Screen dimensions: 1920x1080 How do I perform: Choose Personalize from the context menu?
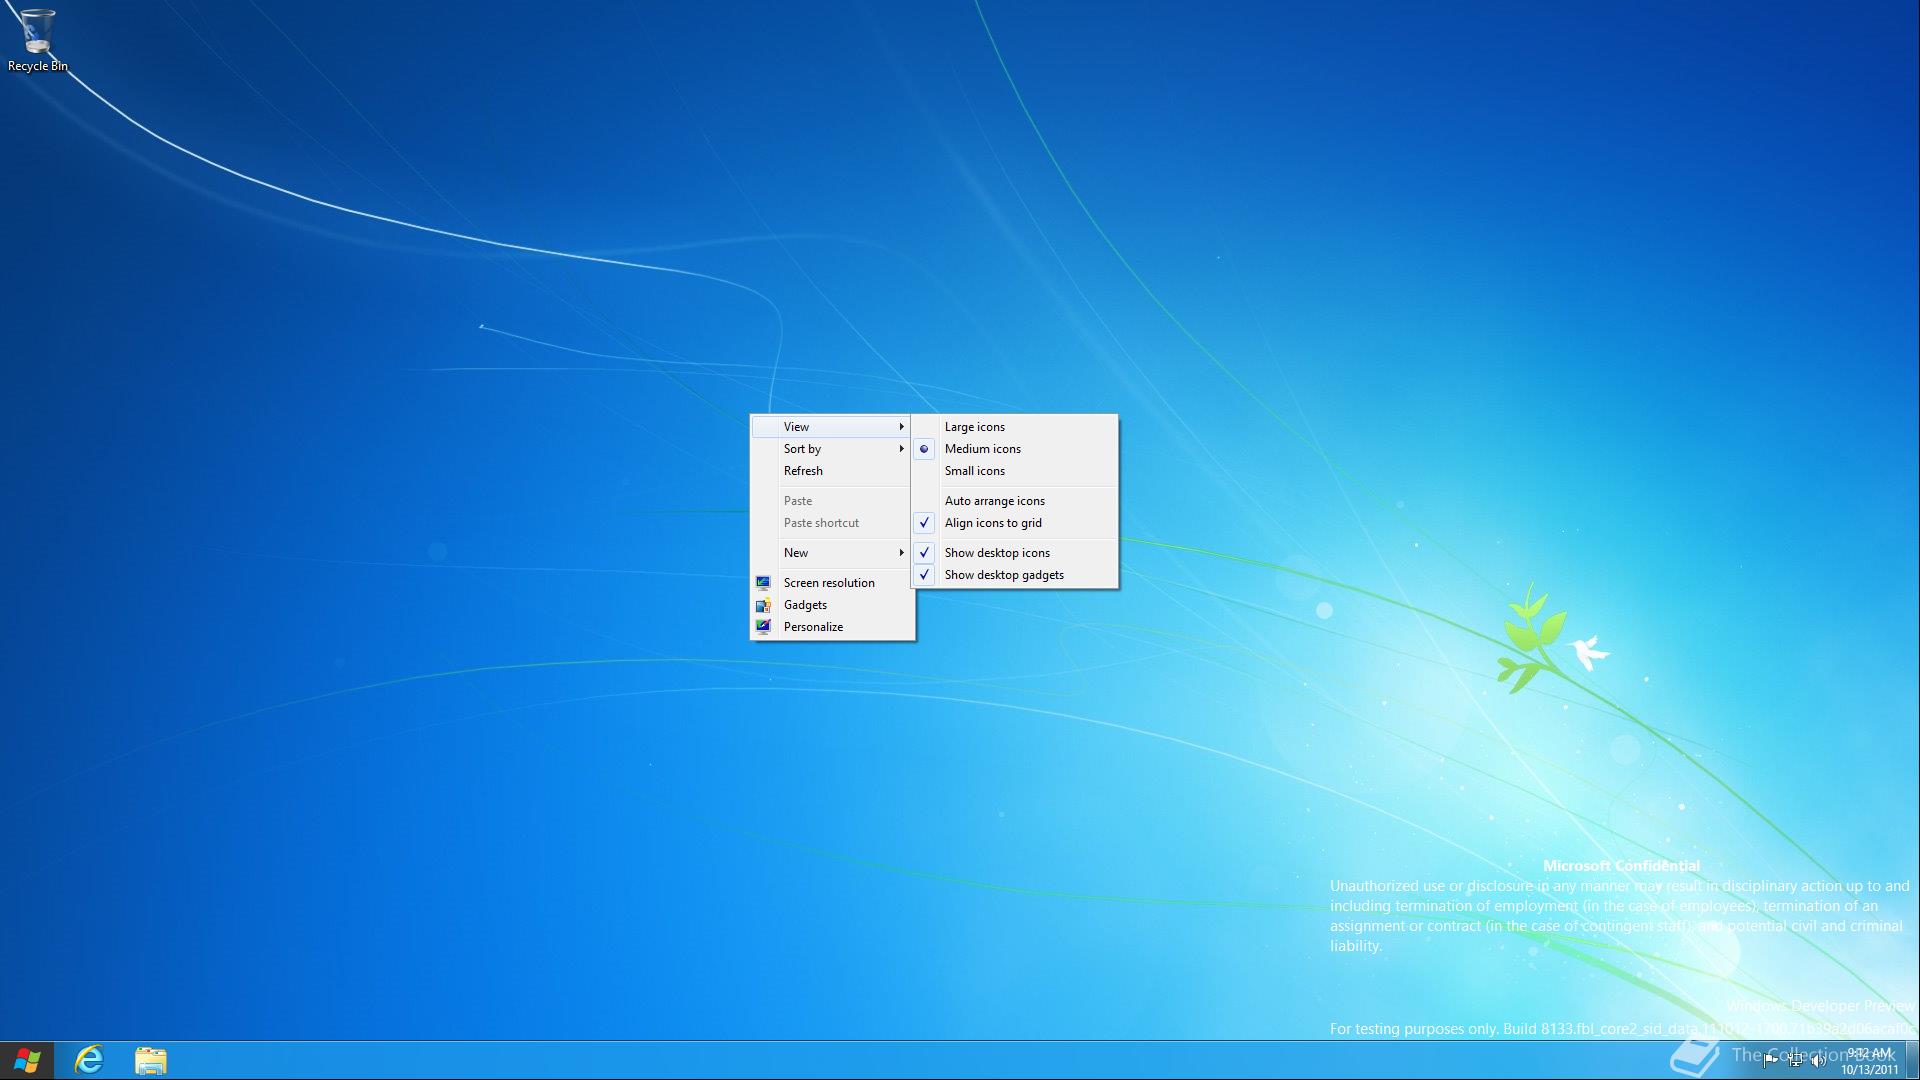833,626
